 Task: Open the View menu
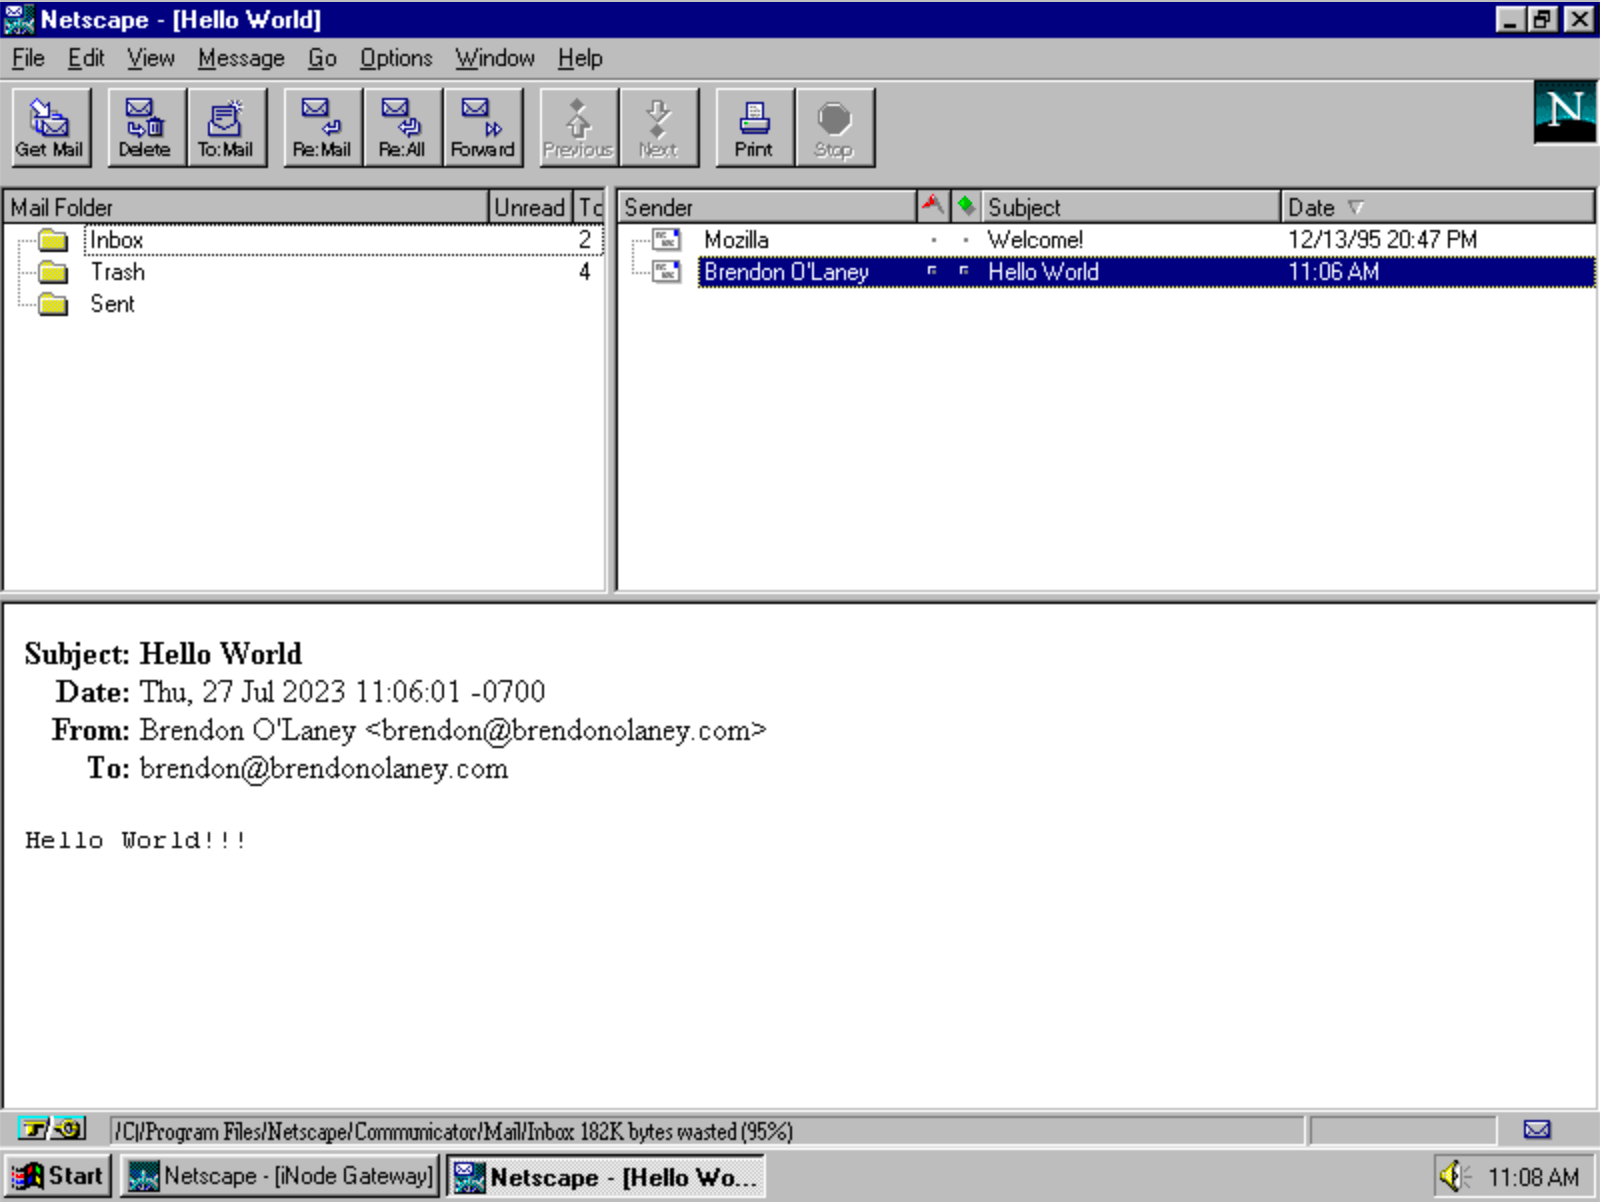click(151, 58)
